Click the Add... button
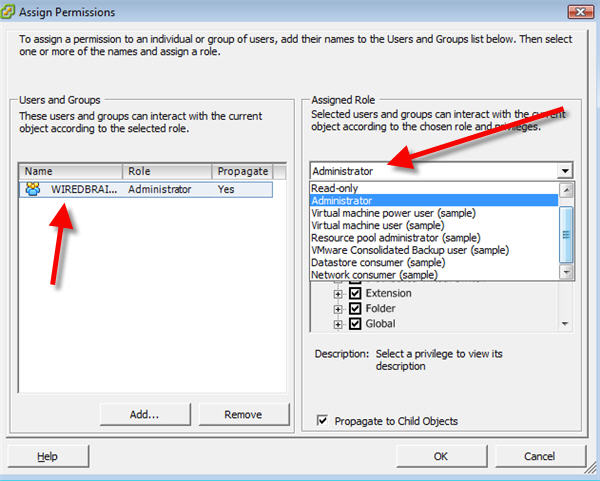 pos(144,414)
